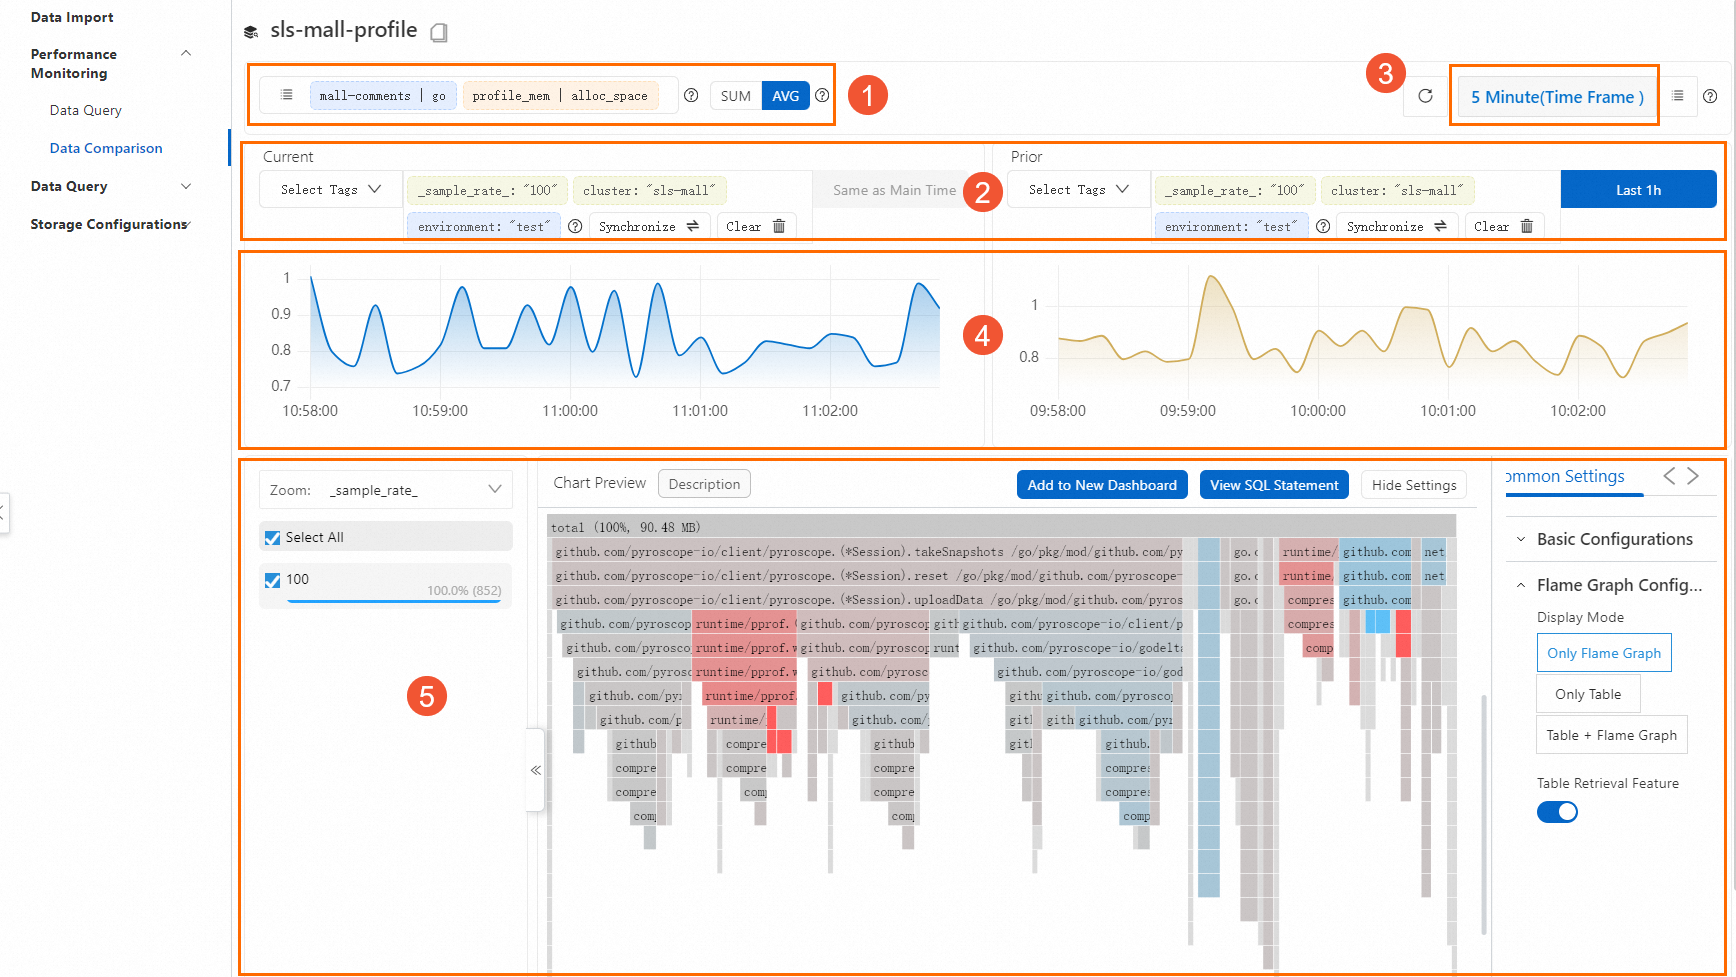
Task: Disable Table Retrieval Feature switch
Action: click(x=1557, y=812)
